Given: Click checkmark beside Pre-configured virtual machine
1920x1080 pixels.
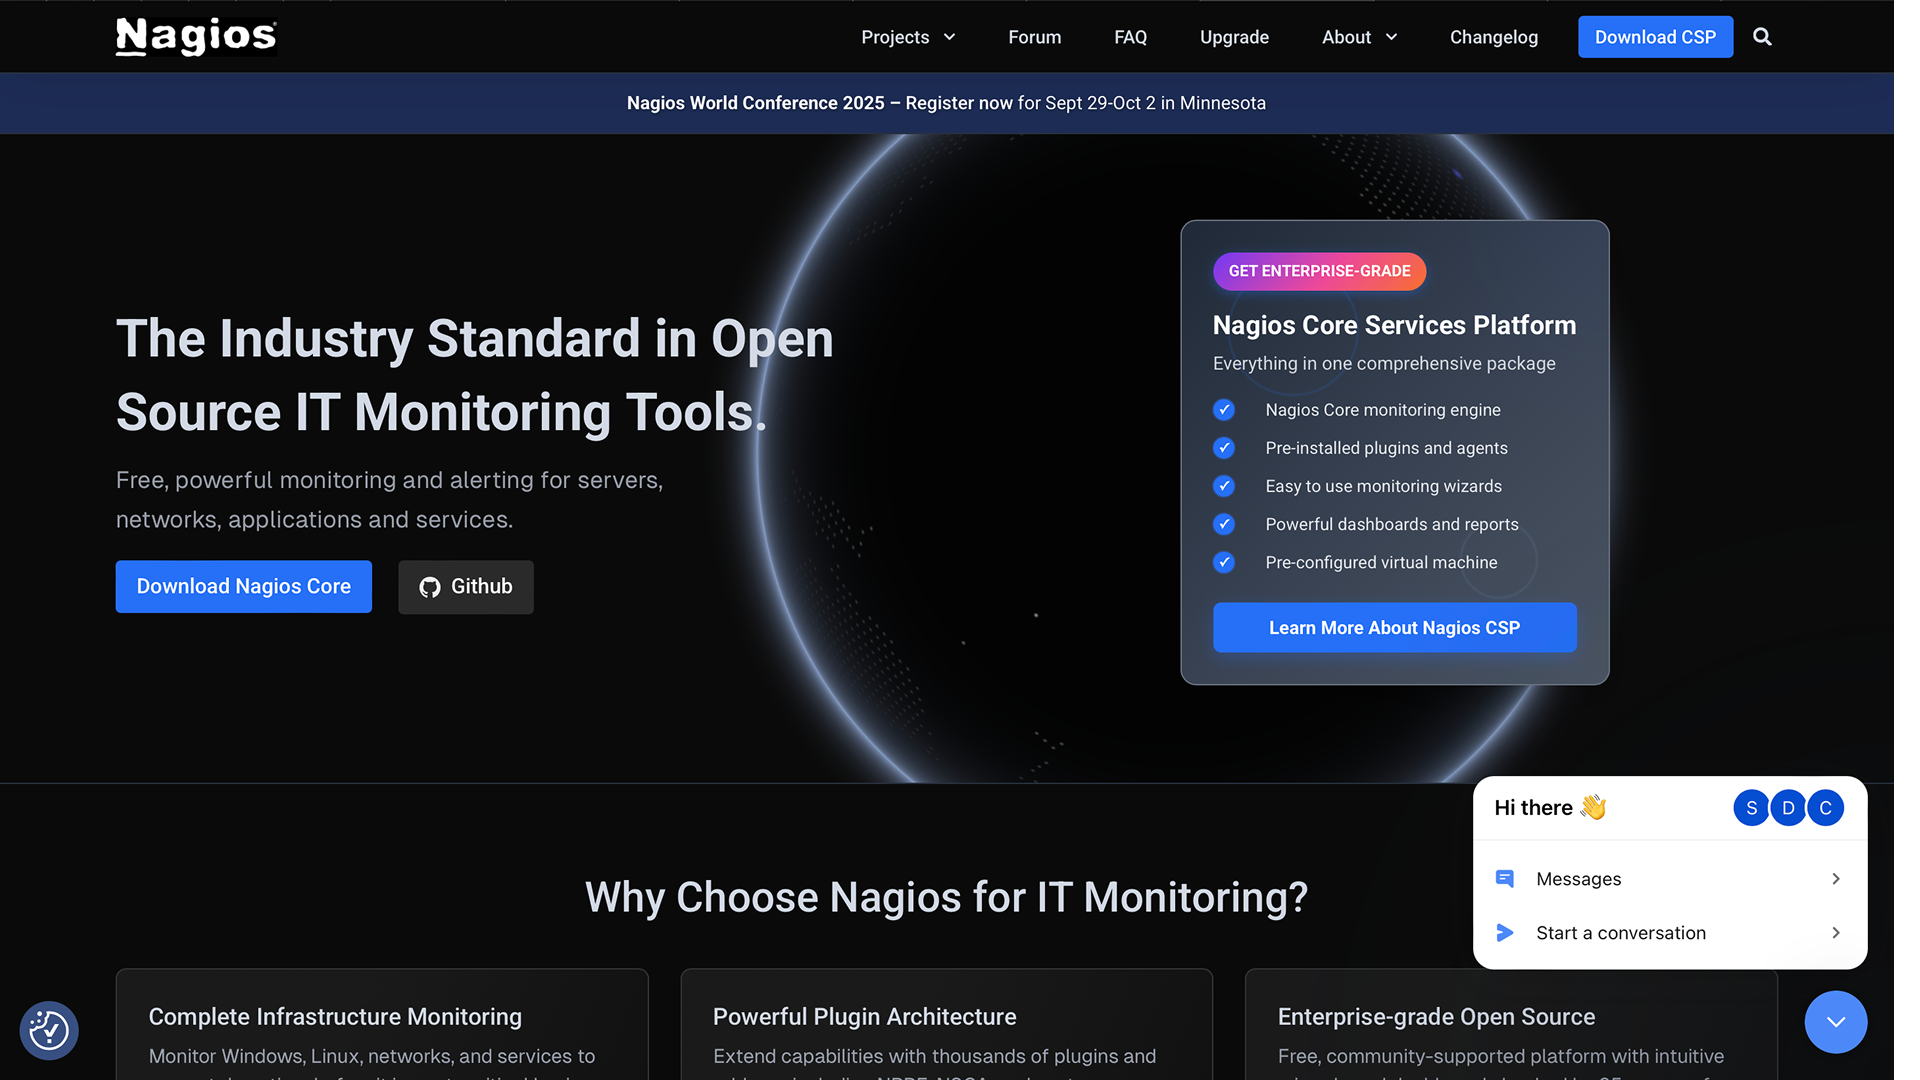Looking at the screenshot, I should coord(1224,562).
